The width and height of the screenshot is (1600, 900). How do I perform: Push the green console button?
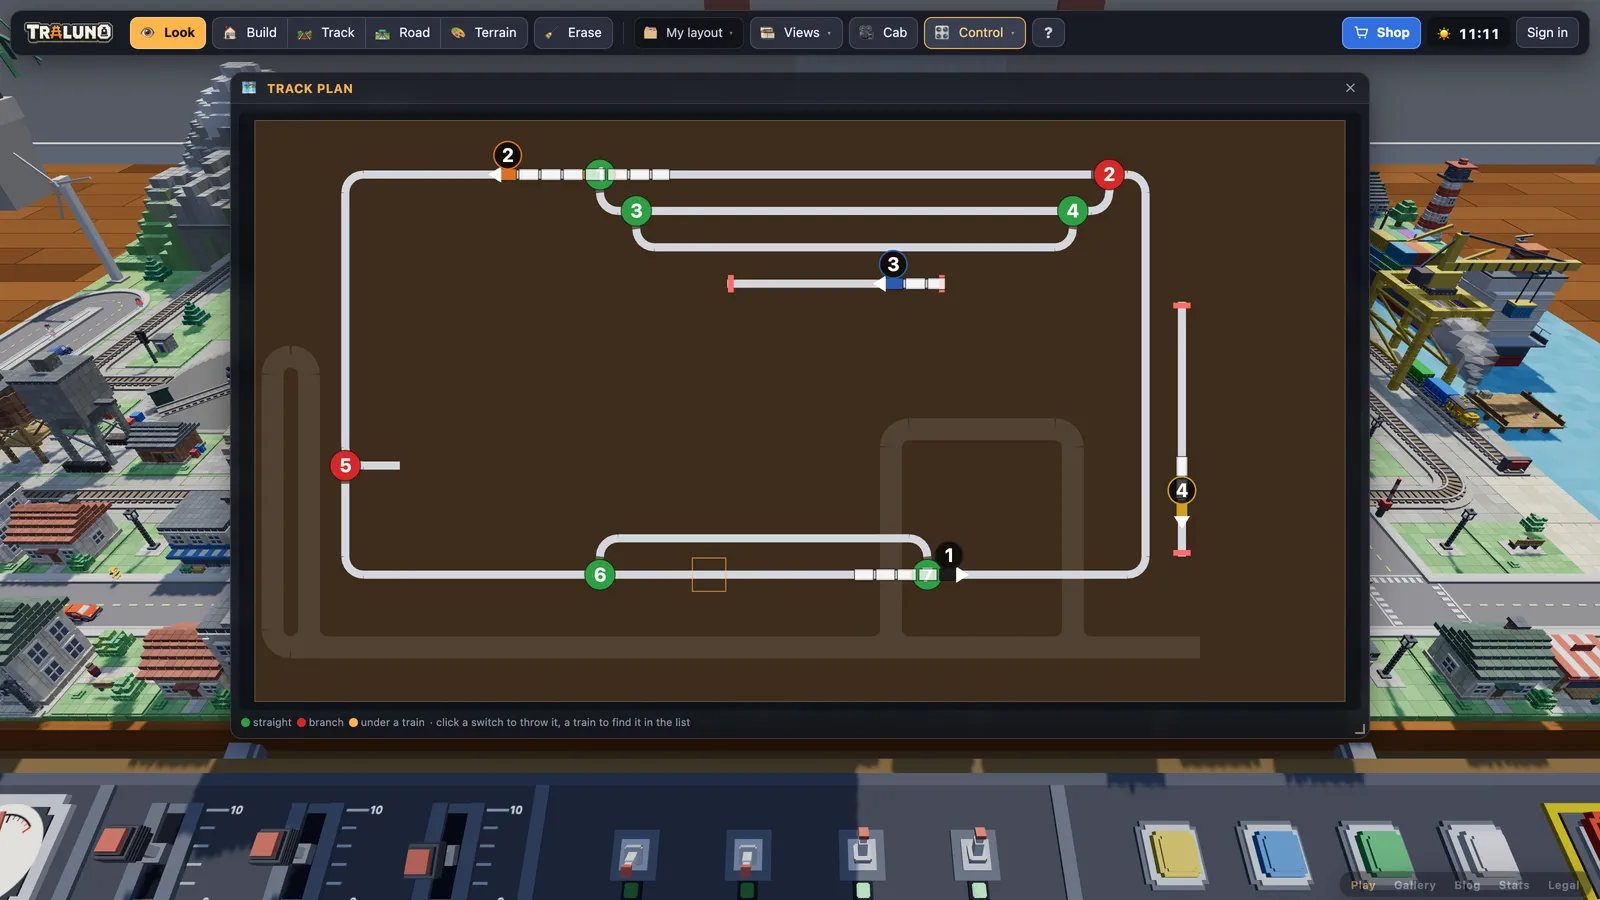(x=1378, y=856)
